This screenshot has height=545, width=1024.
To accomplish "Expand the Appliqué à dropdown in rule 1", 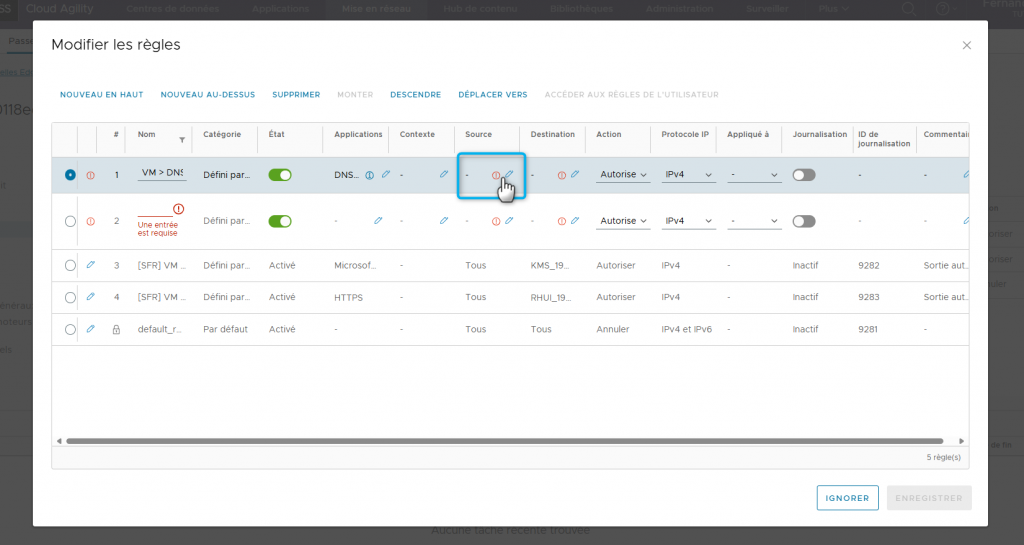I will pyautogui.click(x=754, y=175).
